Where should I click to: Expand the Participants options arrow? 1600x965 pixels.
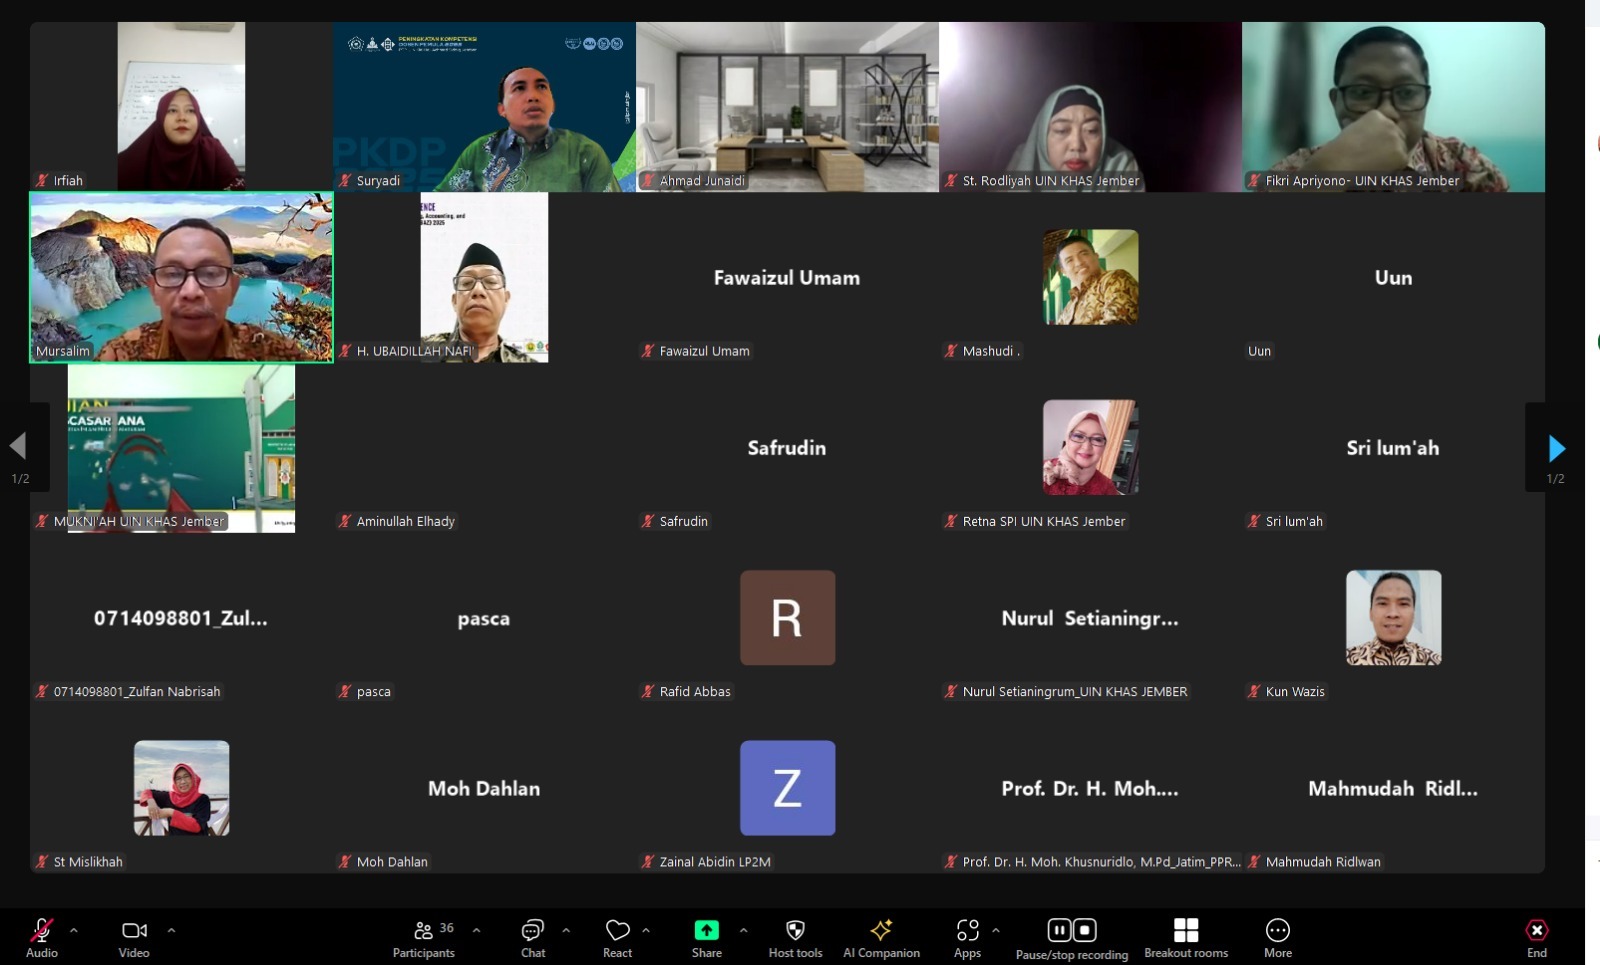(476, 930)
